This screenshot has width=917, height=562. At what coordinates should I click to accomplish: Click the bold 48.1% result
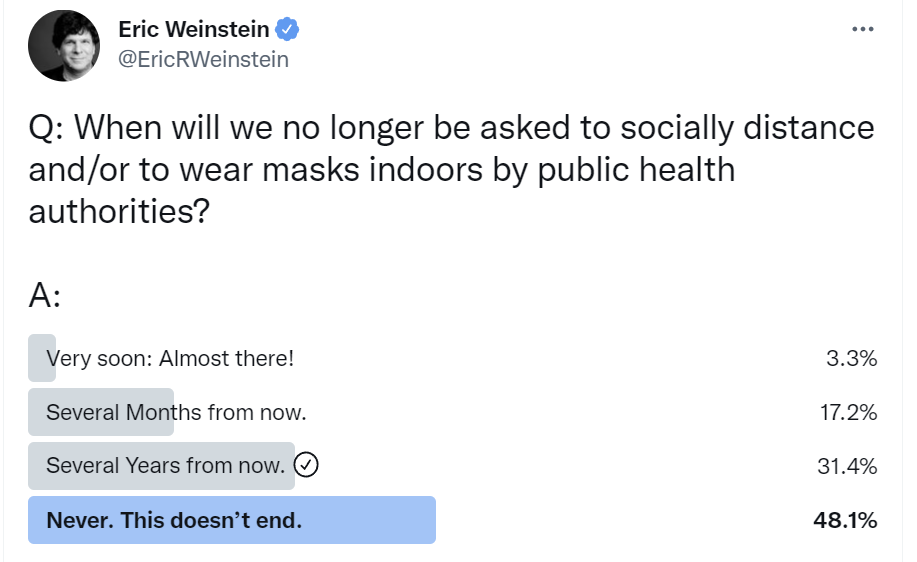(x=846, y=520)
